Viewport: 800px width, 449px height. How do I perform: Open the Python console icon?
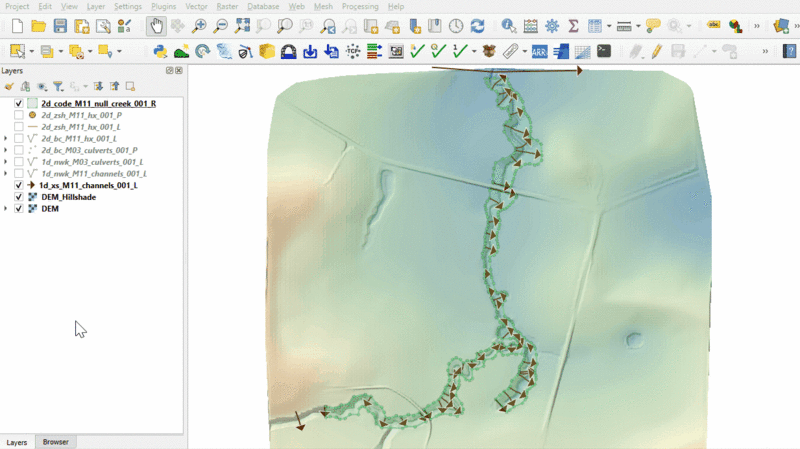tap(159, 51)
